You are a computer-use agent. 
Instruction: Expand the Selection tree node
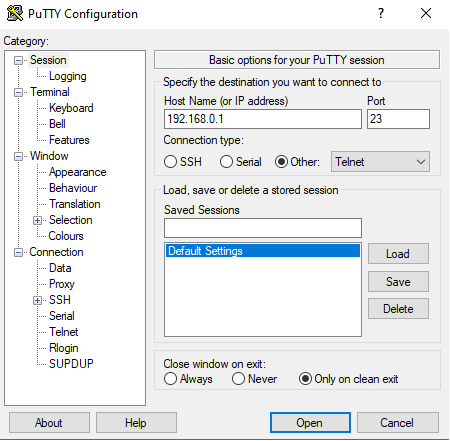click(x=37, y=221)
